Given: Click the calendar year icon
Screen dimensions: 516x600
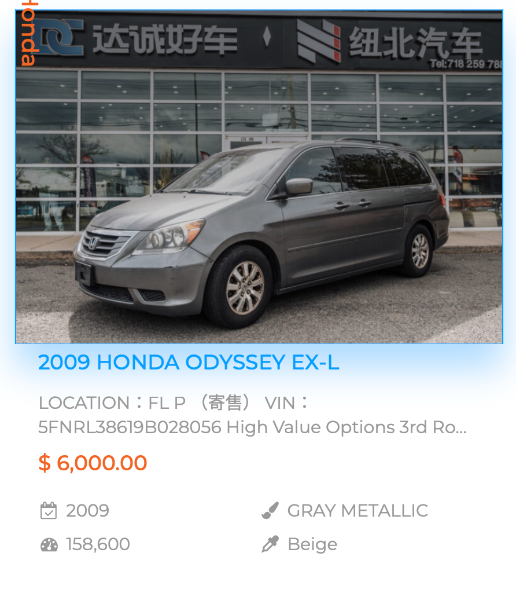Looking at the screenshot, I should coord(49,511).
